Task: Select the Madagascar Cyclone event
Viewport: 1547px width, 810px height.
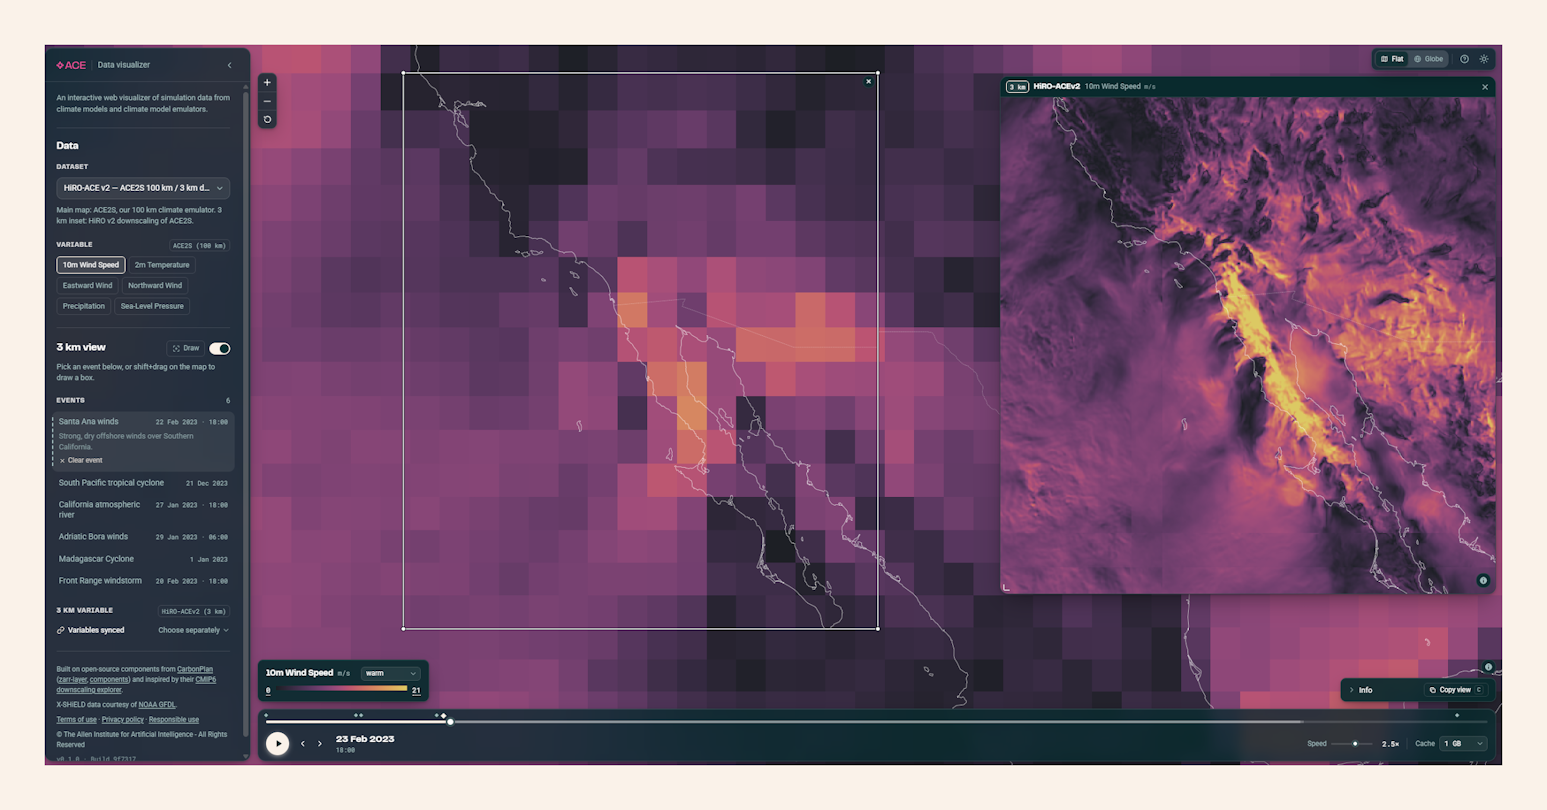Action: [x=143, y=559]
